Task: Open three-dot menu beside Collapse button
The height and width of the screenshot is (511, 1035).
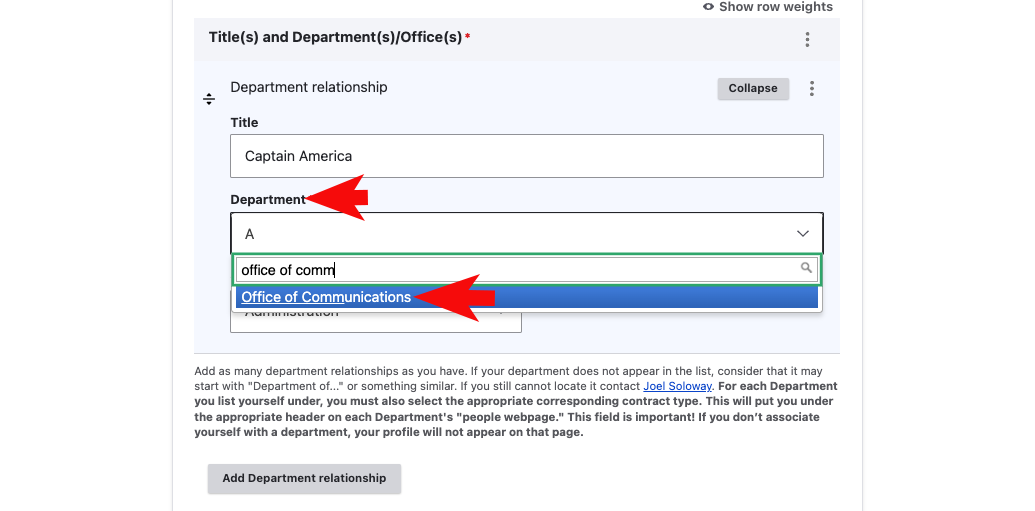Action: tap(812, 88)
